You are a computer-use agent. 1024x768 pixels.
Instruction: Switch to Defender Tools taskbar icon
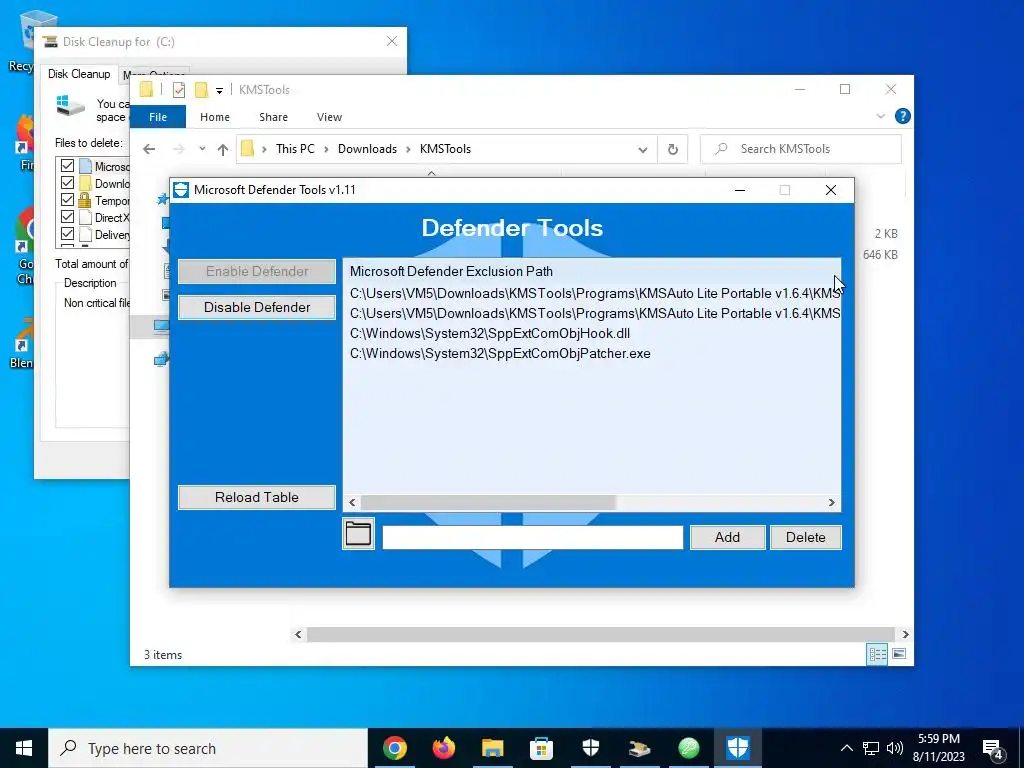pyautogui.click(x=737, y=748)
